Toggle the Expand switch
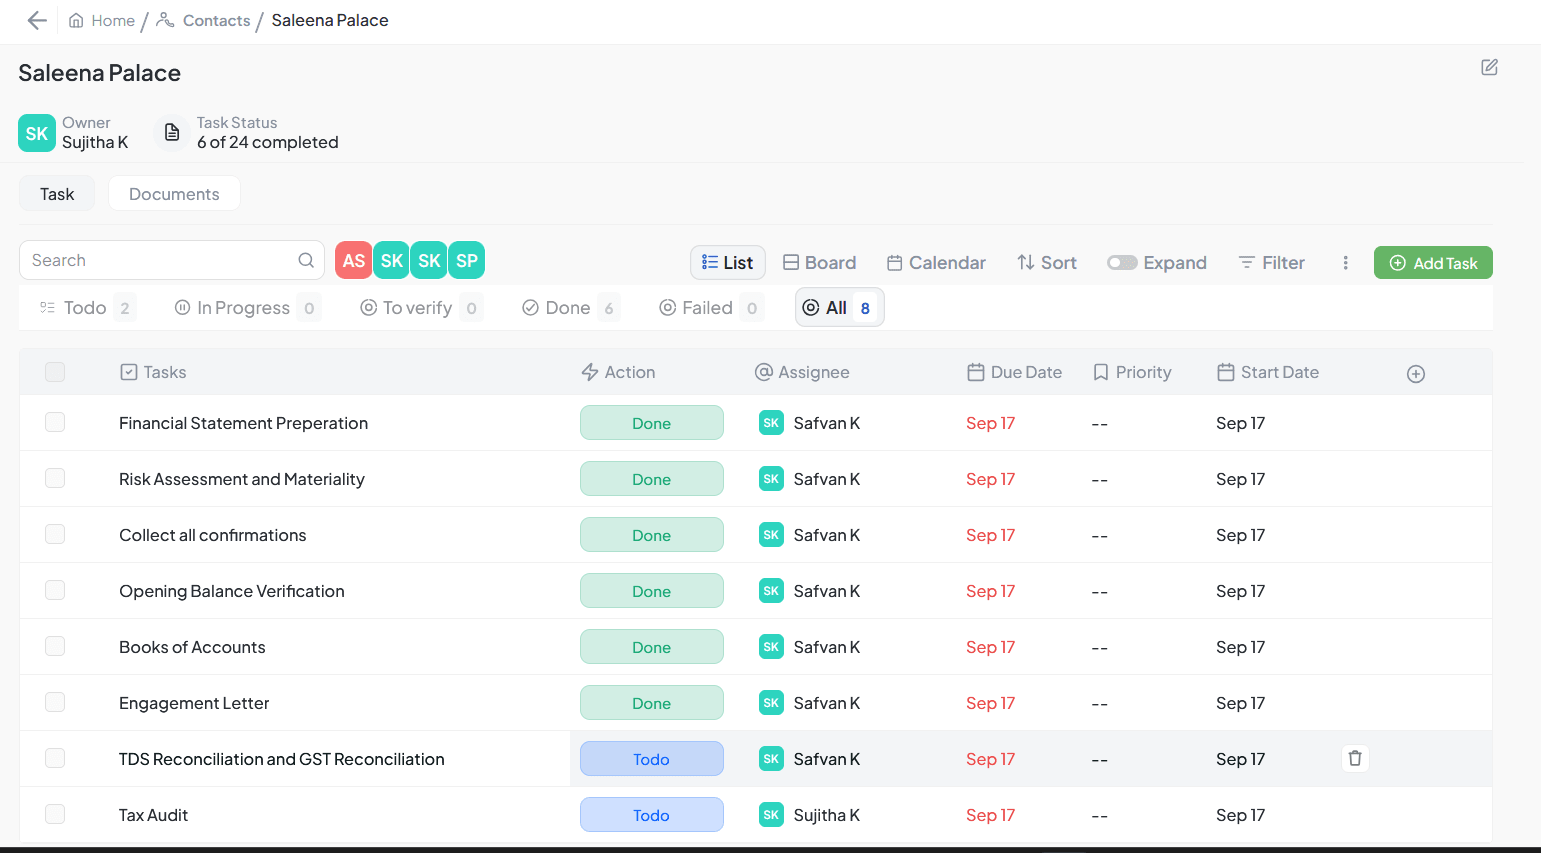 coord(1122,263)
